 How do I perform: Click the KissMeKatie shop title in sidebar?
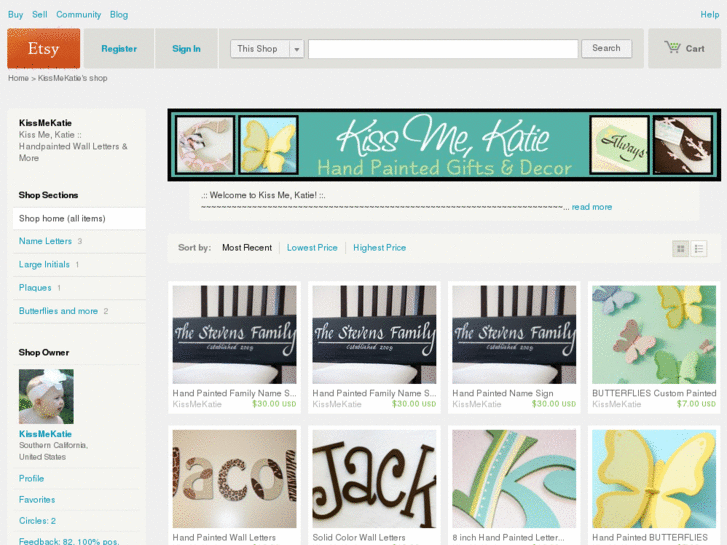(45, 123)
